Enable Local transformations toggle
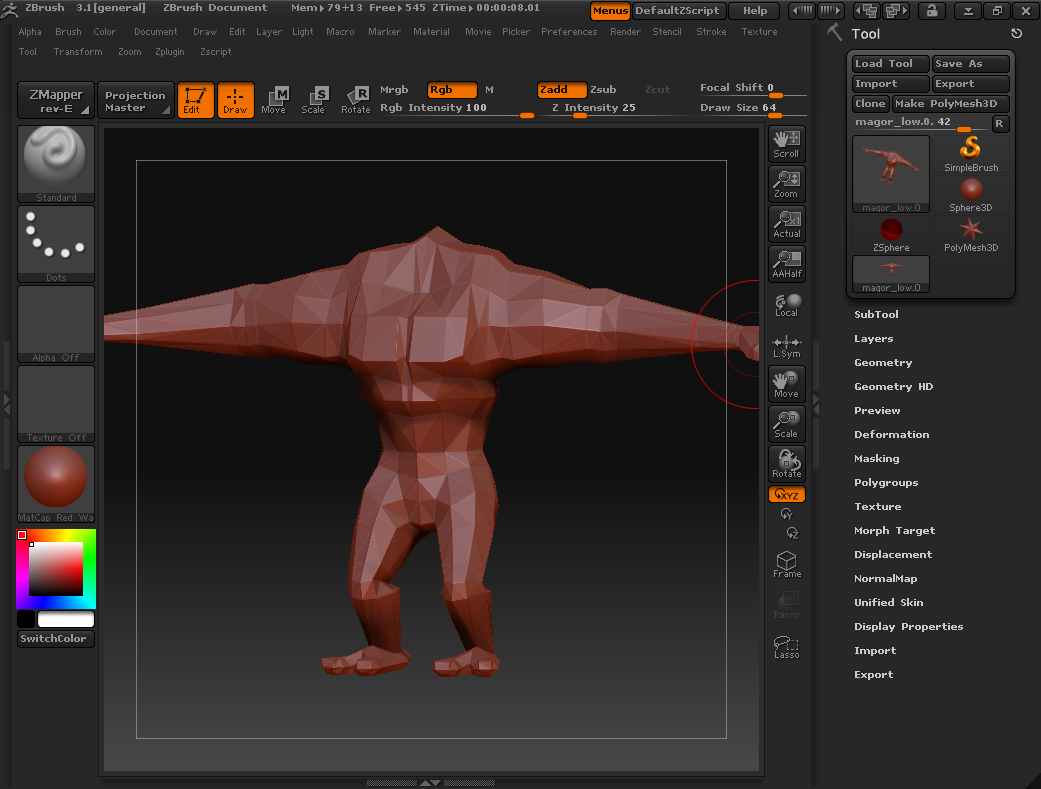1041x789 pixels. pos(786,304)
